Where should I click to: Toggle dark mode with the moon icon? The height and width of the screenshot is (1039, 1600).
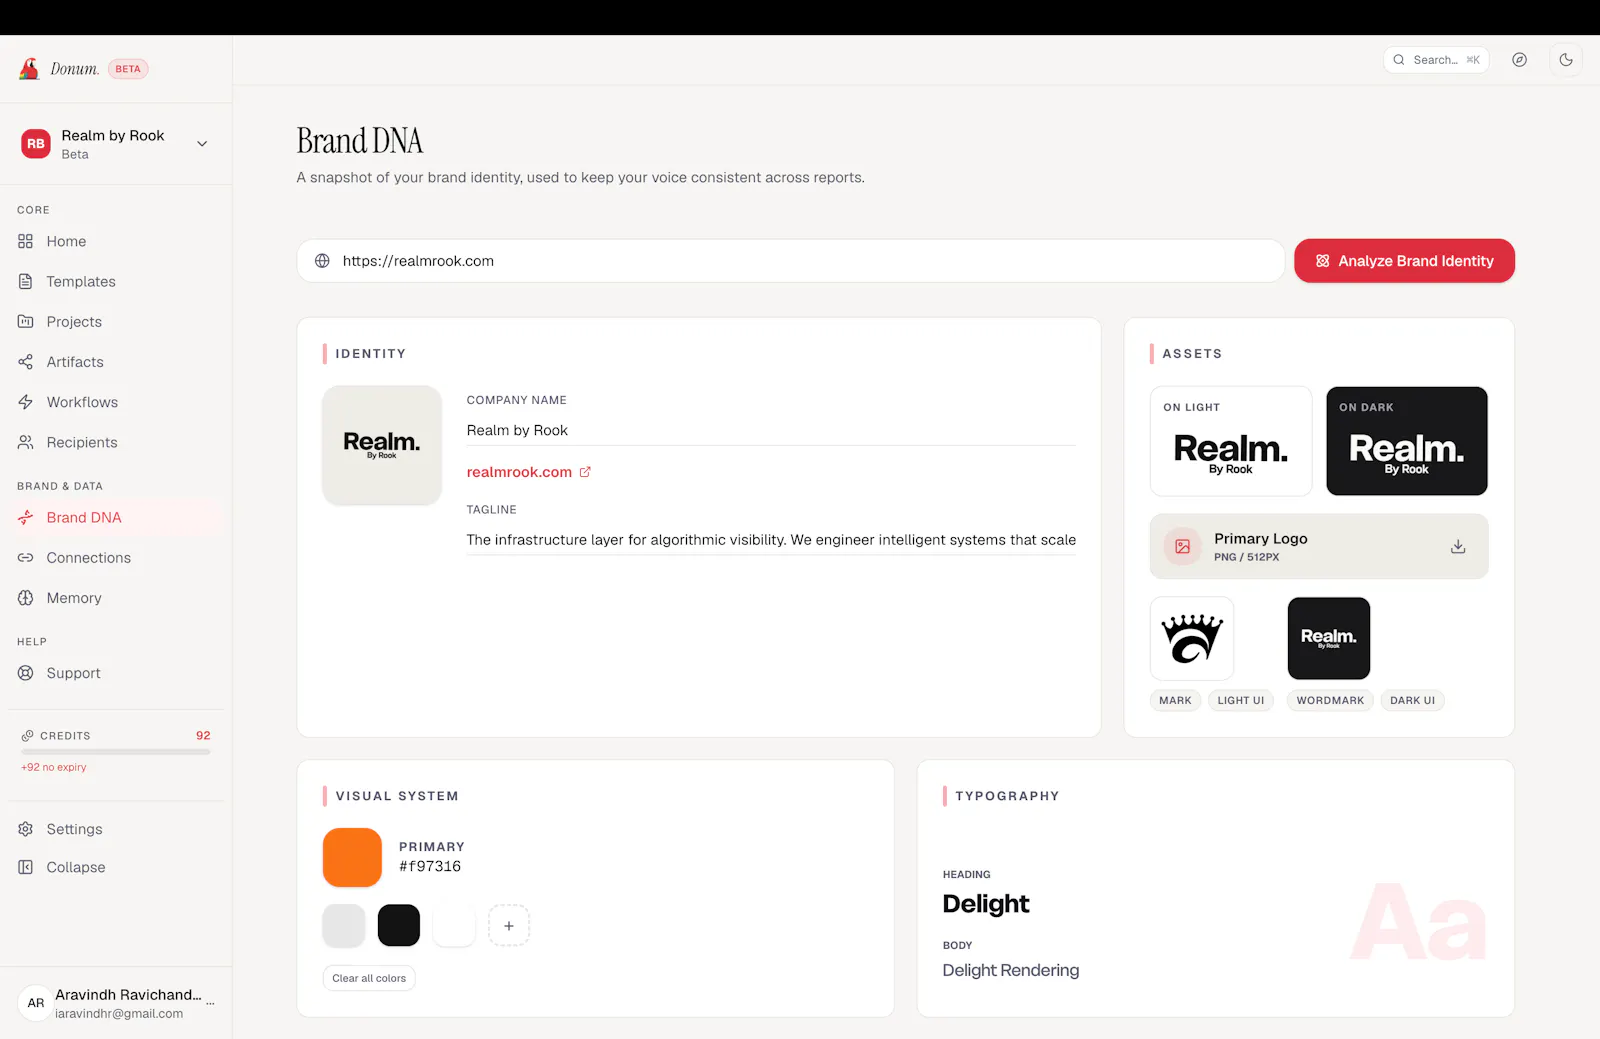coord(1566,60)
